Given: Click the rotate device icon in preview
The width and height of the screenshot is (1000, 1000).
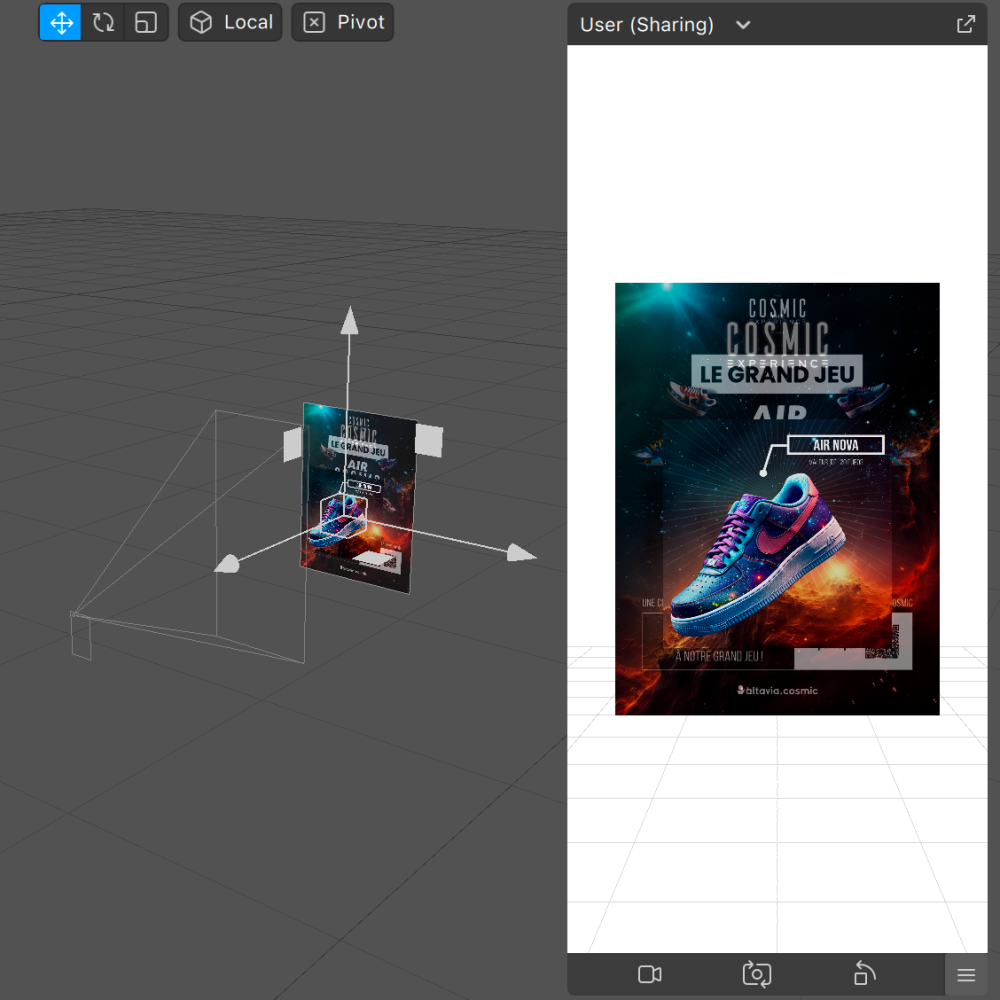Looking at the screenshot, I should point(864,974).
